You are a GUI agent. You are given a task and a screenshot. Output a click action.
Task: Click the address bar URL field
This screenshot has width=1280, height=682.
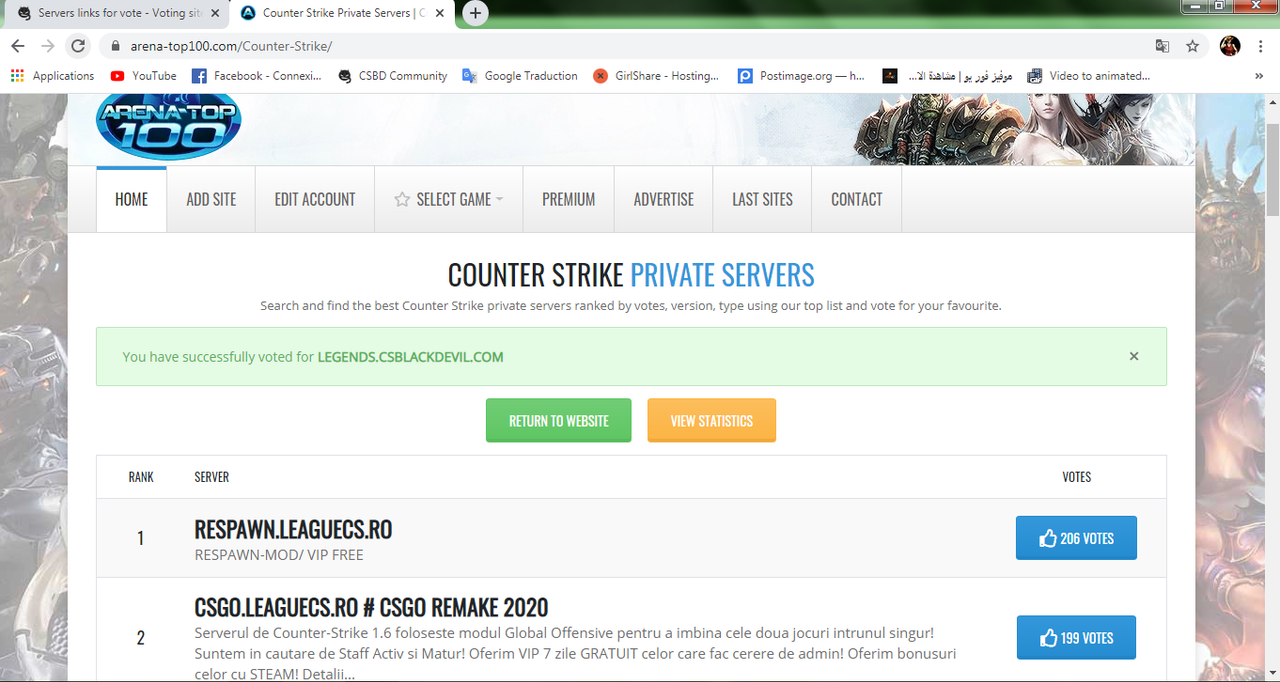630,46
